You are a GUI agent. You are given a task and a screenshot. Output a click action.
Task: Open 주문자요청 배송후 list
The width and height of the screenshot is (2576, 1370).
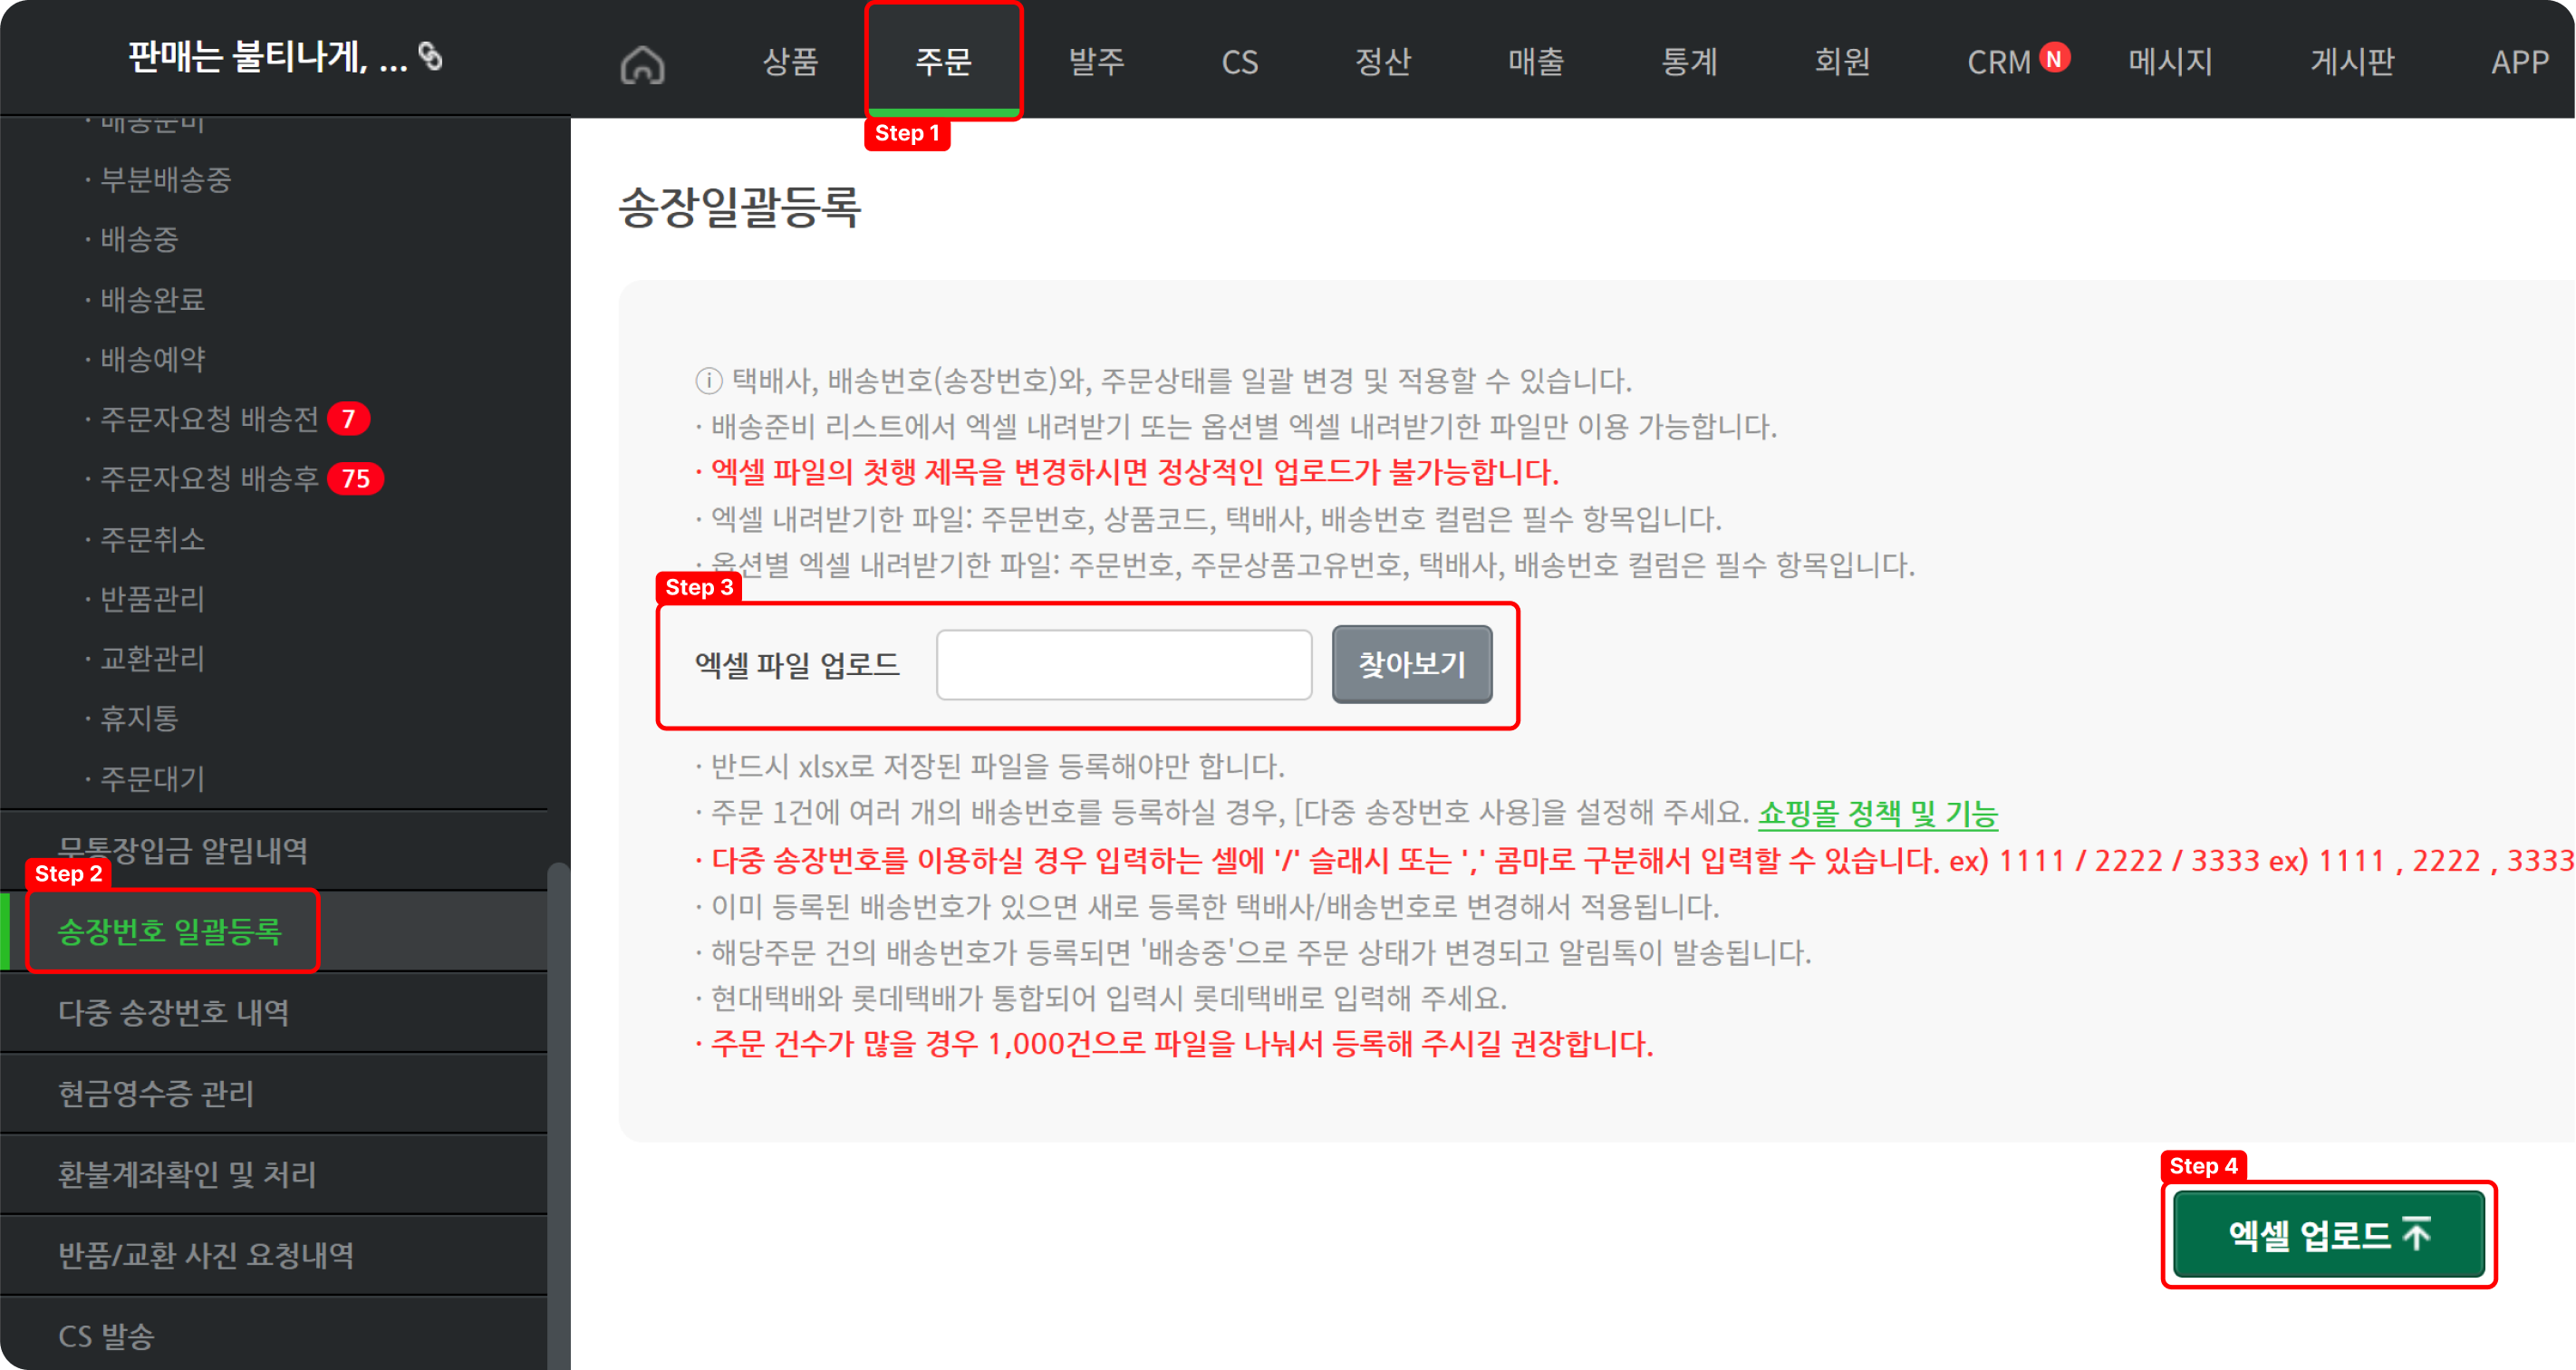(x=209, y=479)
